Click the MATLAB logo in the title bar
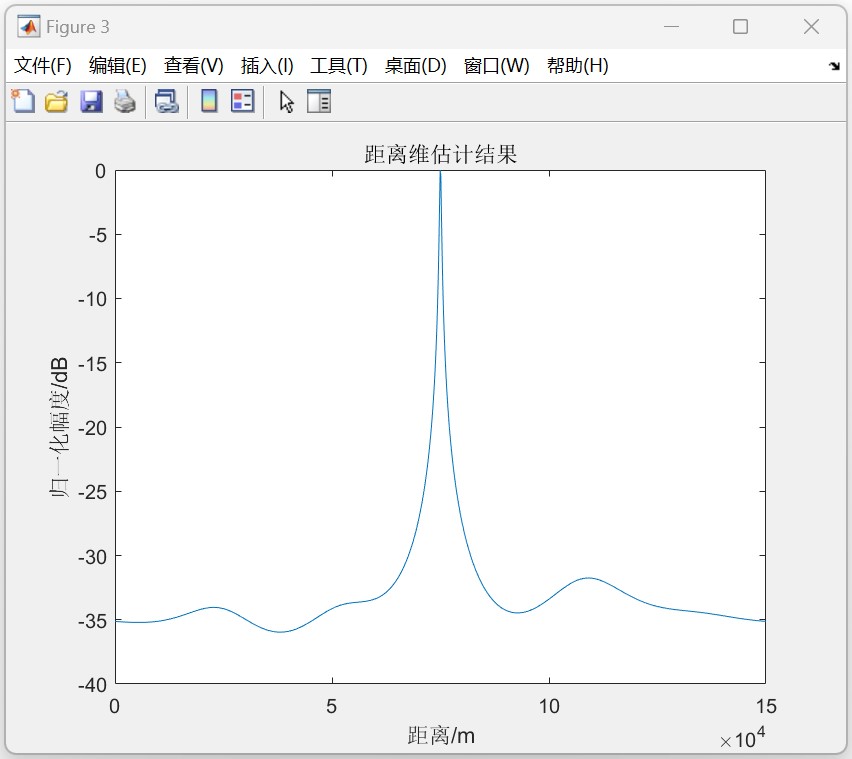 pyautogui.click(x=28, y=27)
